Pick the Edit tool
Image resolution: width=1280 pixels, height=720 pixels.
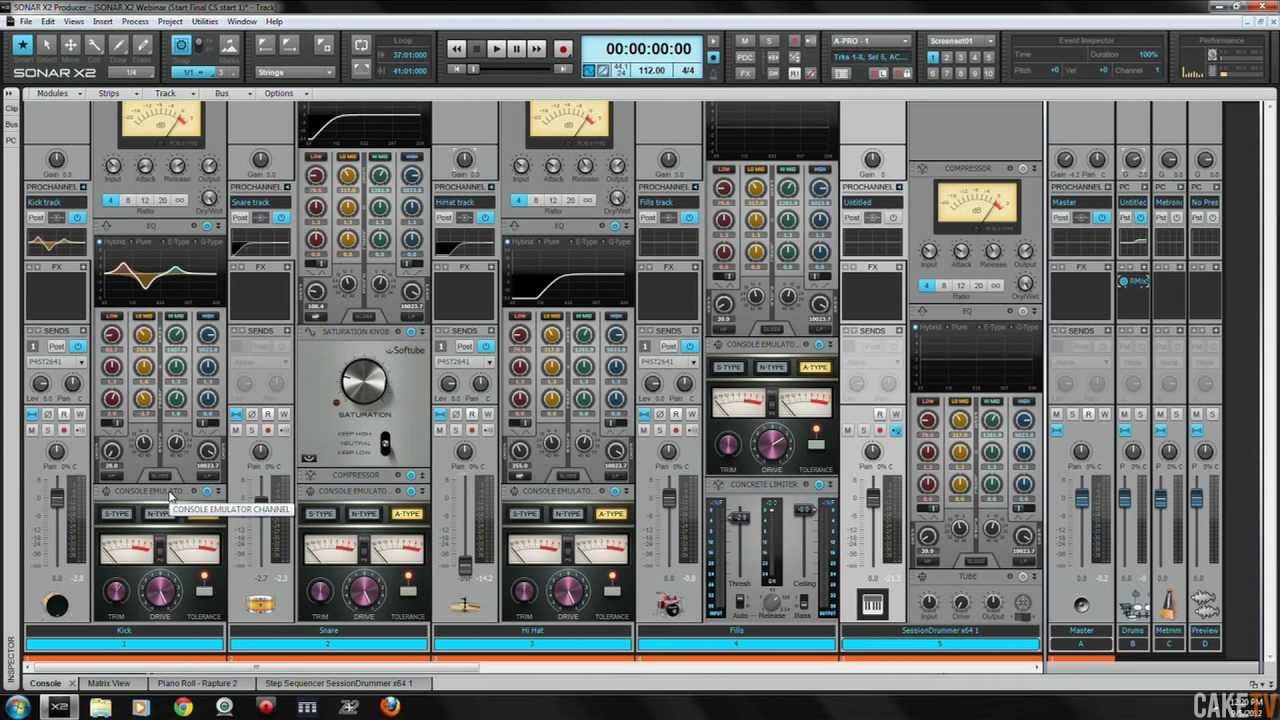[x=95, y=45]
